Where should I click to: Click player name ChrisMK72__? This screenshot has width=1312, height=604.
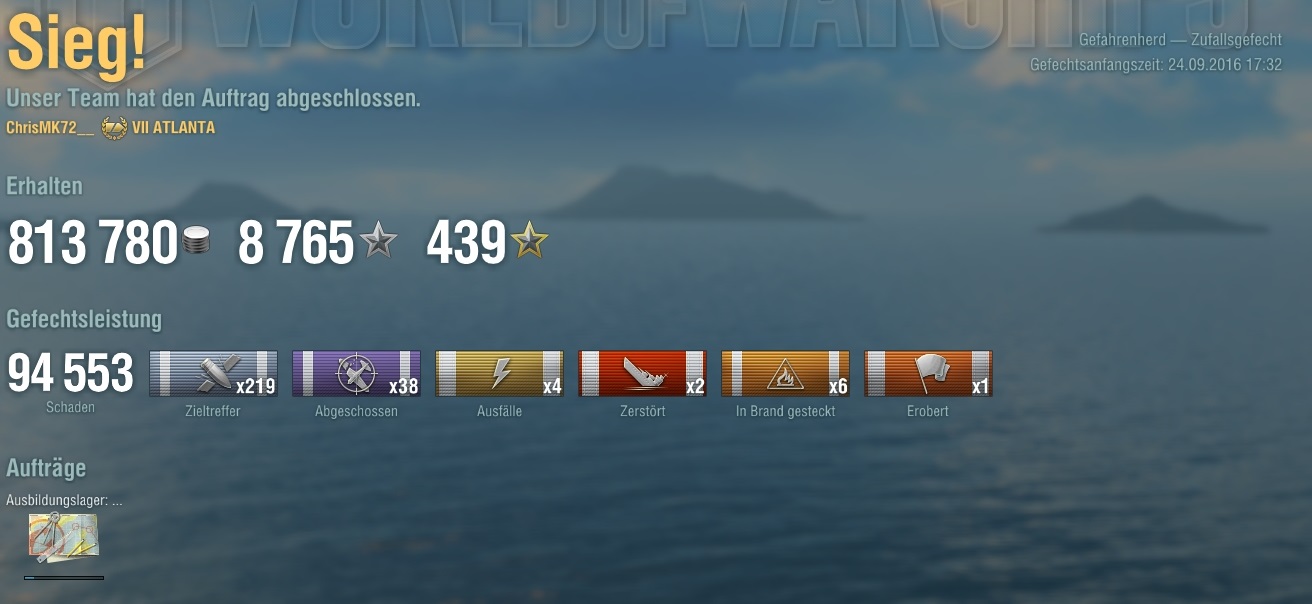click(50, 128)
